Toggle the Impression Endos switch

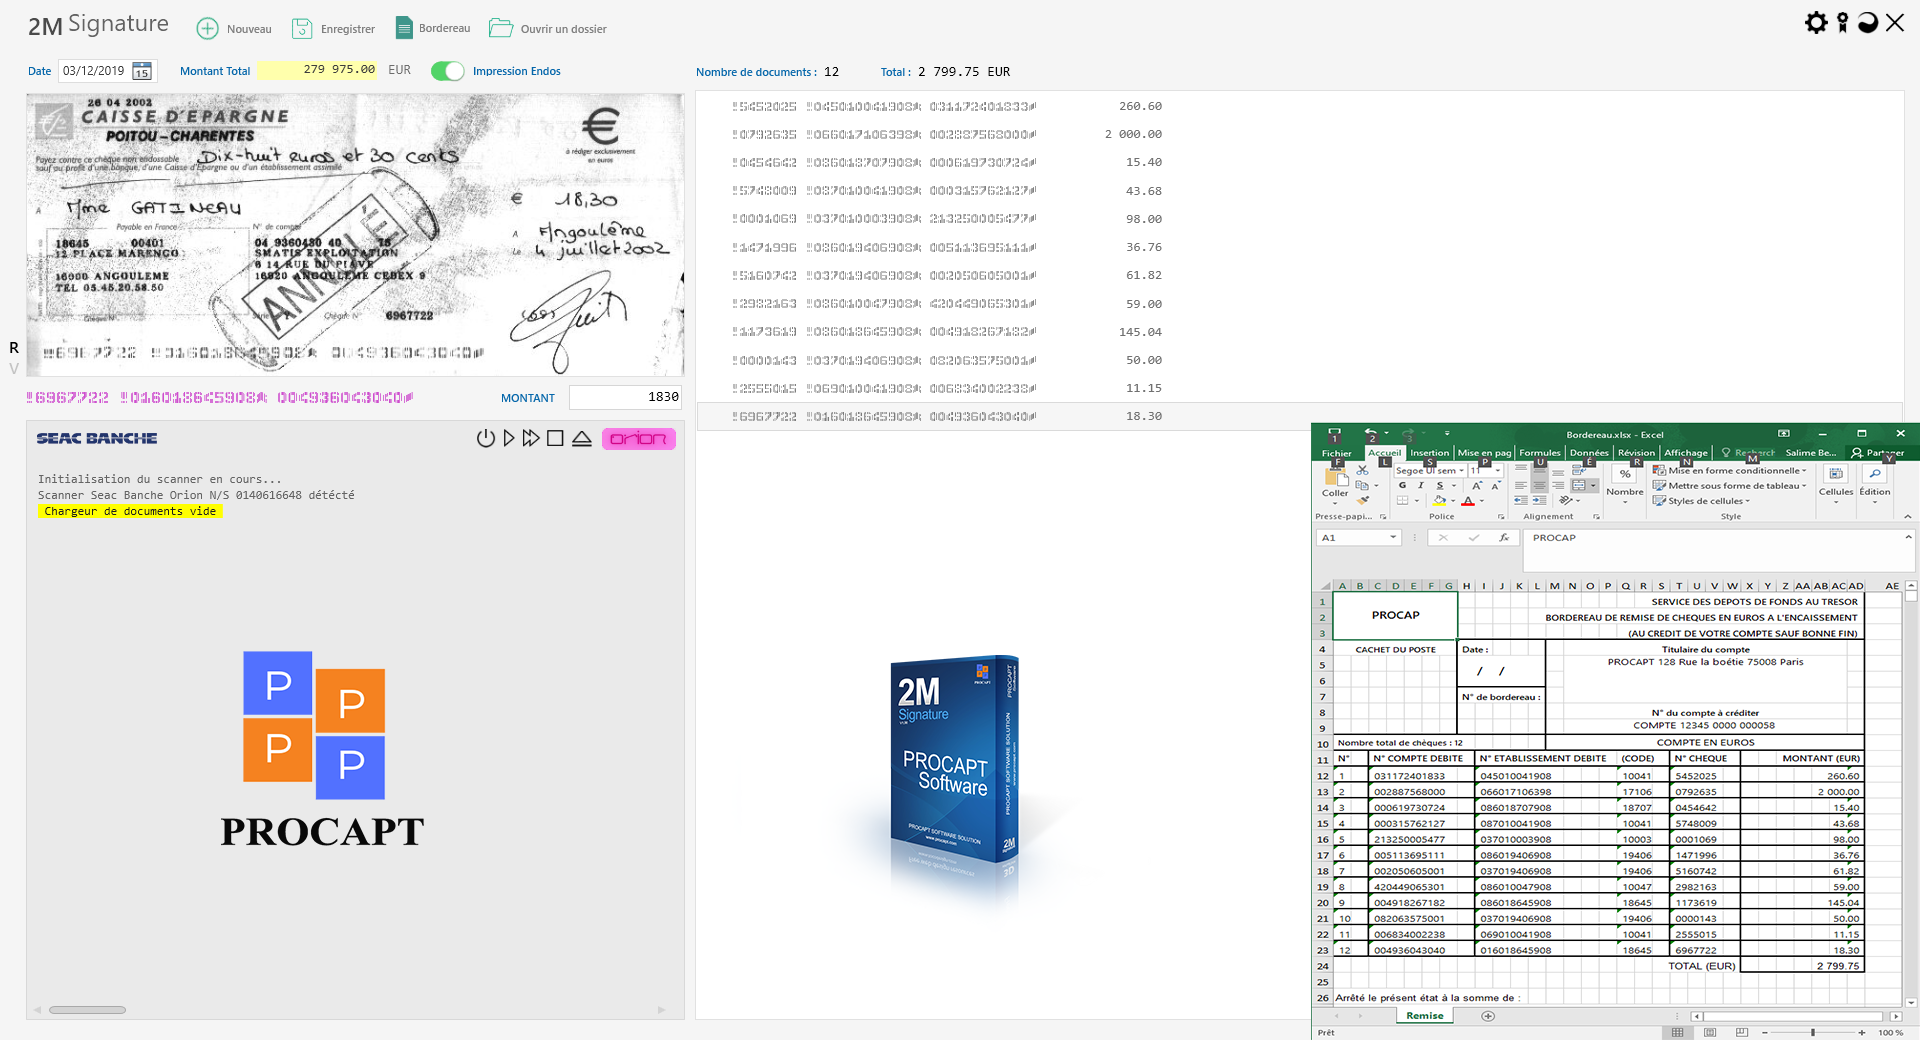coord(448,71)
